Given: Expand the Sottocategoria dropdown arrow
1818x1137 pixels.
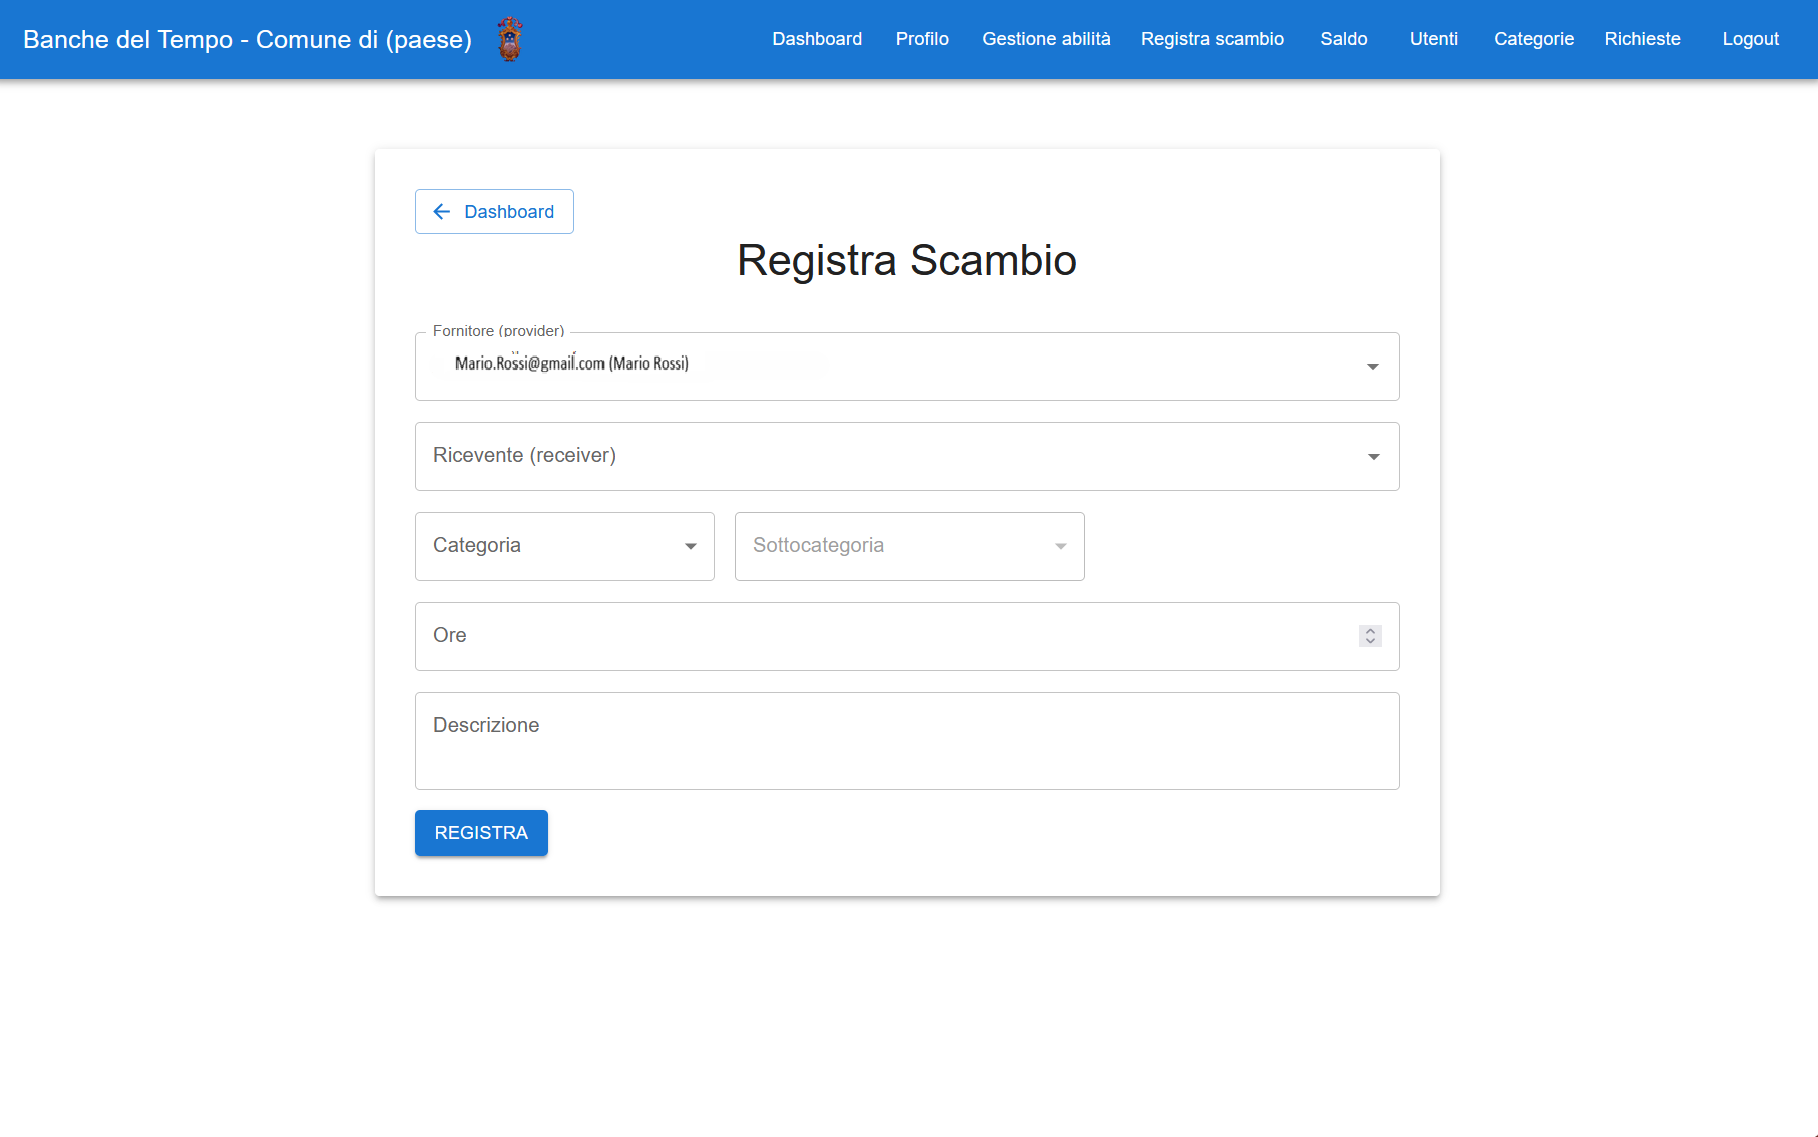Looking at the screenshot, I should coord(1060,546).
